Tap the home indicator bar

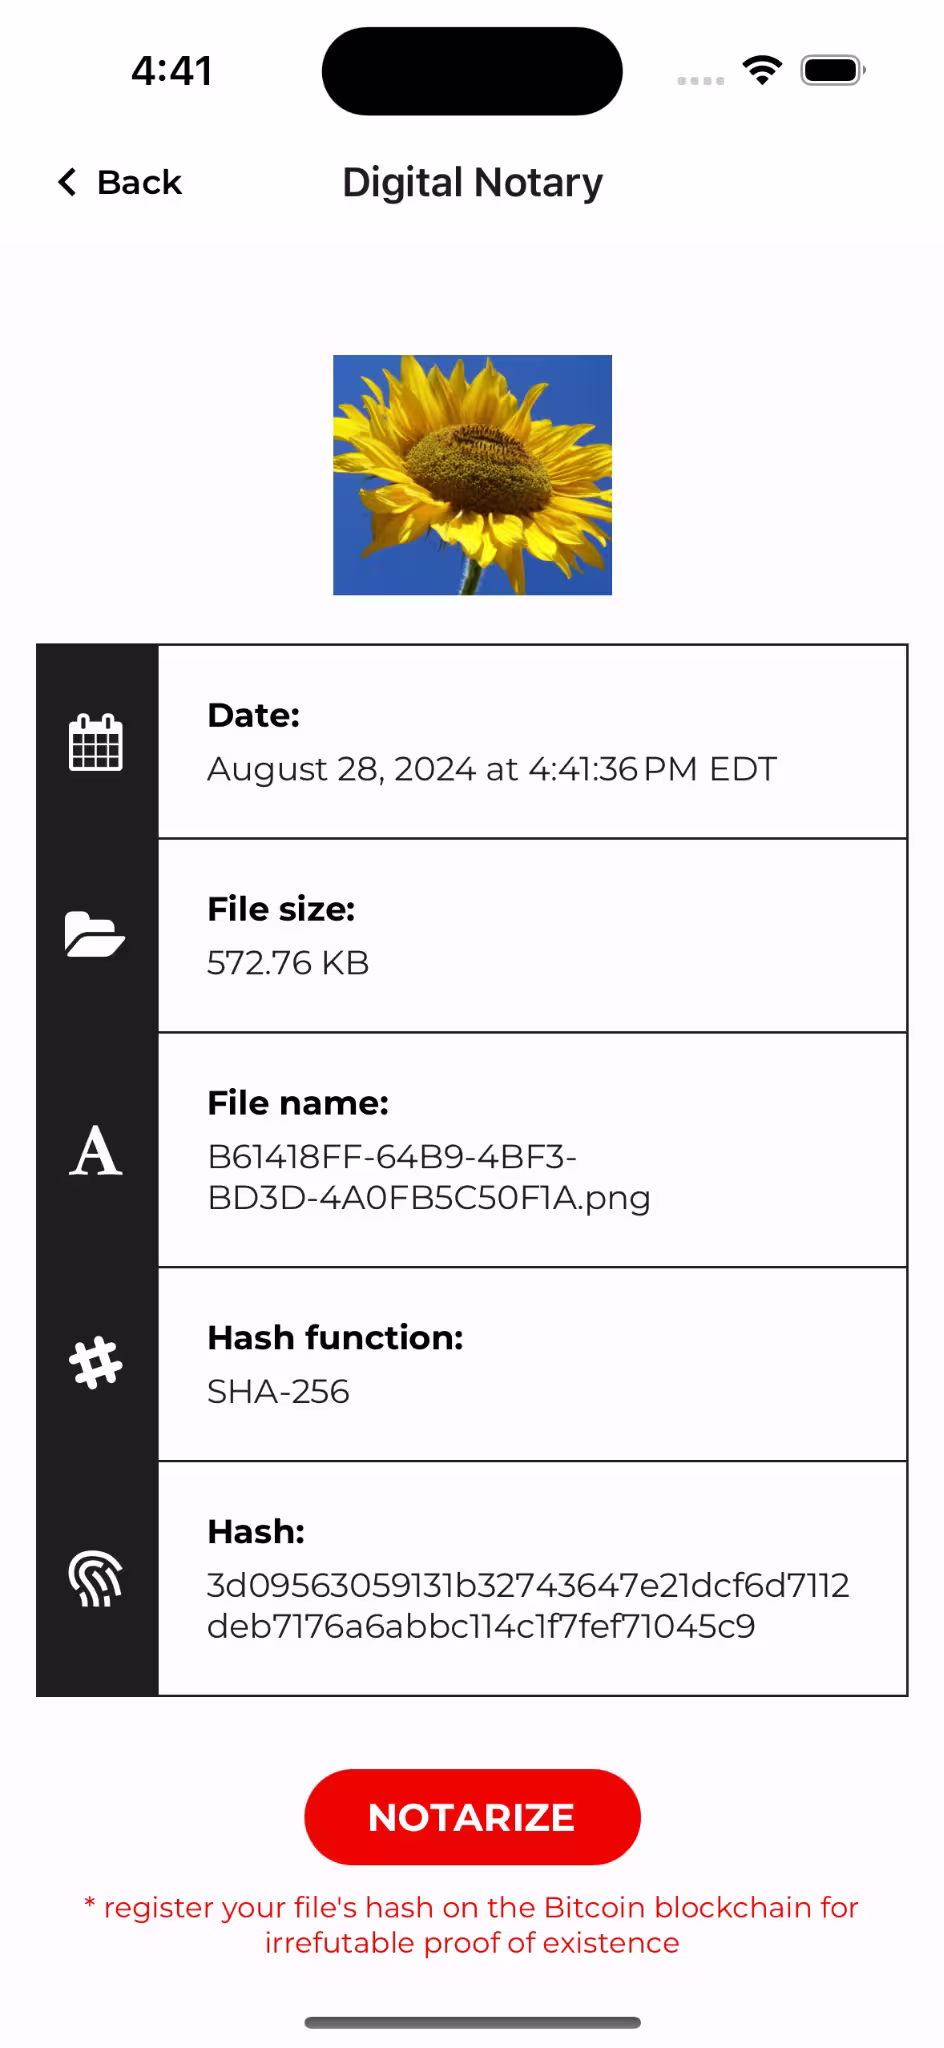pos(472,2022)
